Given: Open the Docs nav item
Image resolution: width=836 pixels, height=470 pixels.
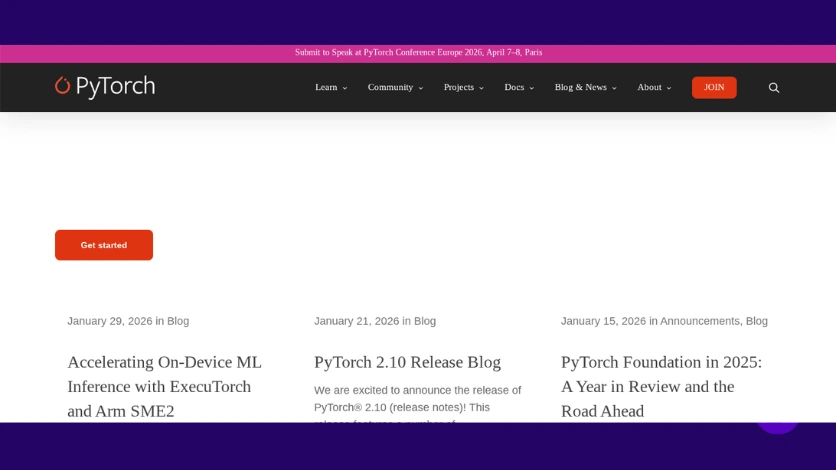Looking at the screenshot, I should coord(514,87).
